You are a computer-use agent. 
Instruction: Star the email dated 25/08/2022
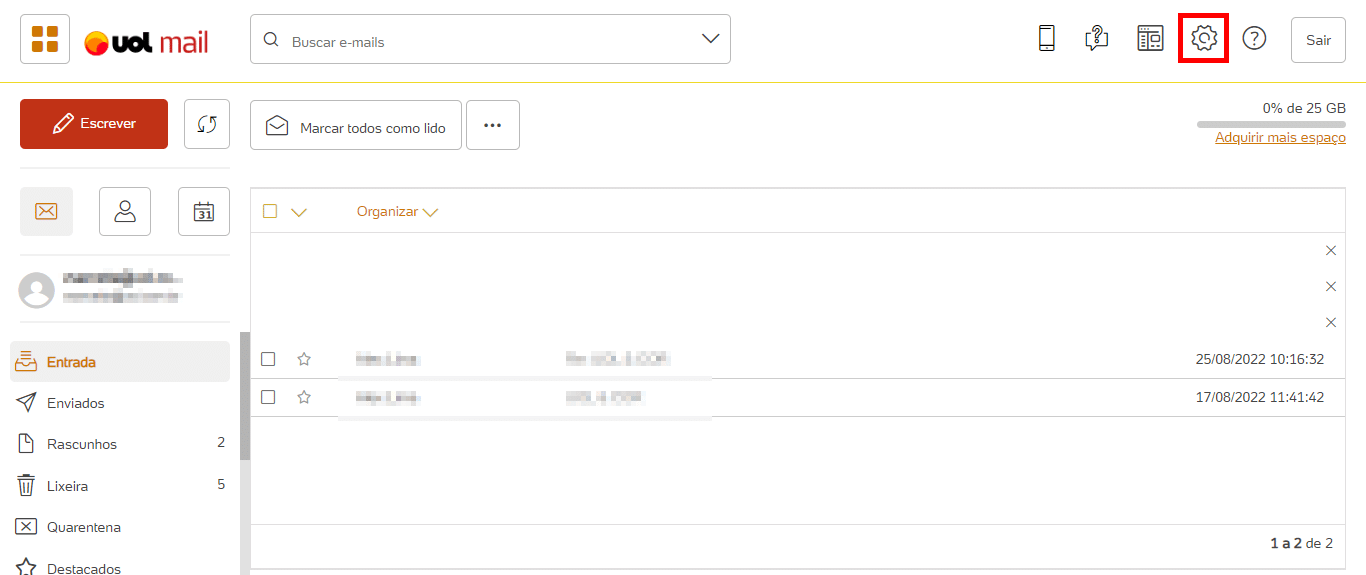click(x=304, y=359)
